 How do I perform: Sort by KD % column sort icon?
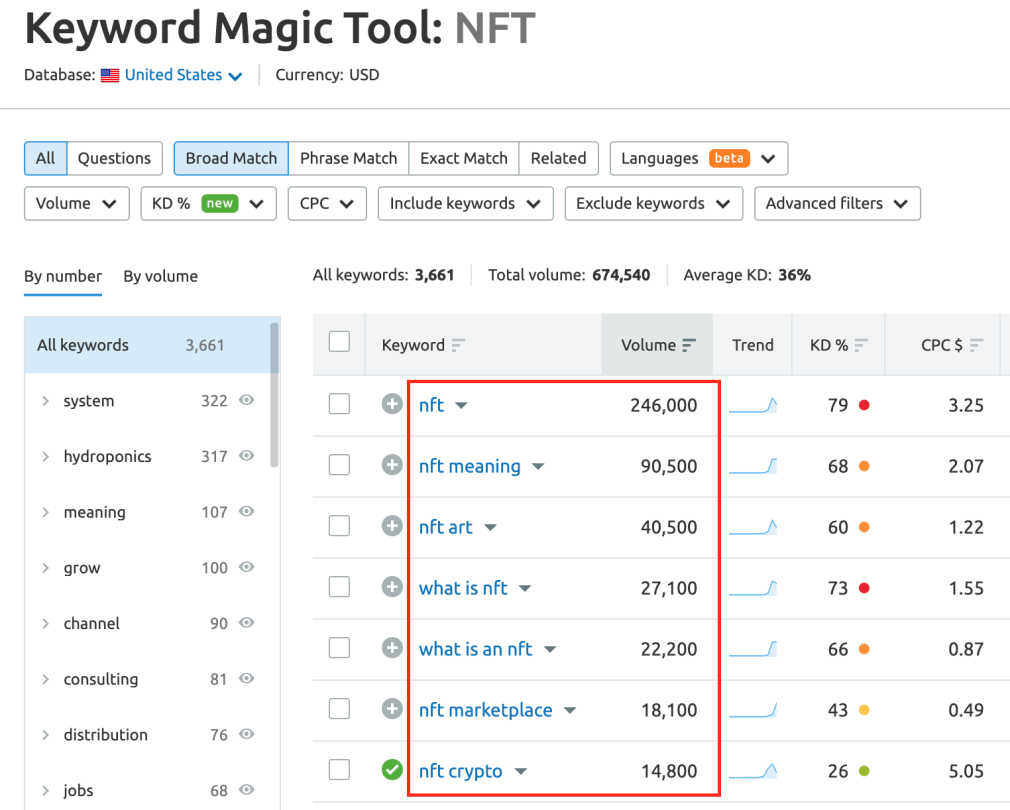pyautogui.click(x=861, y=346)
